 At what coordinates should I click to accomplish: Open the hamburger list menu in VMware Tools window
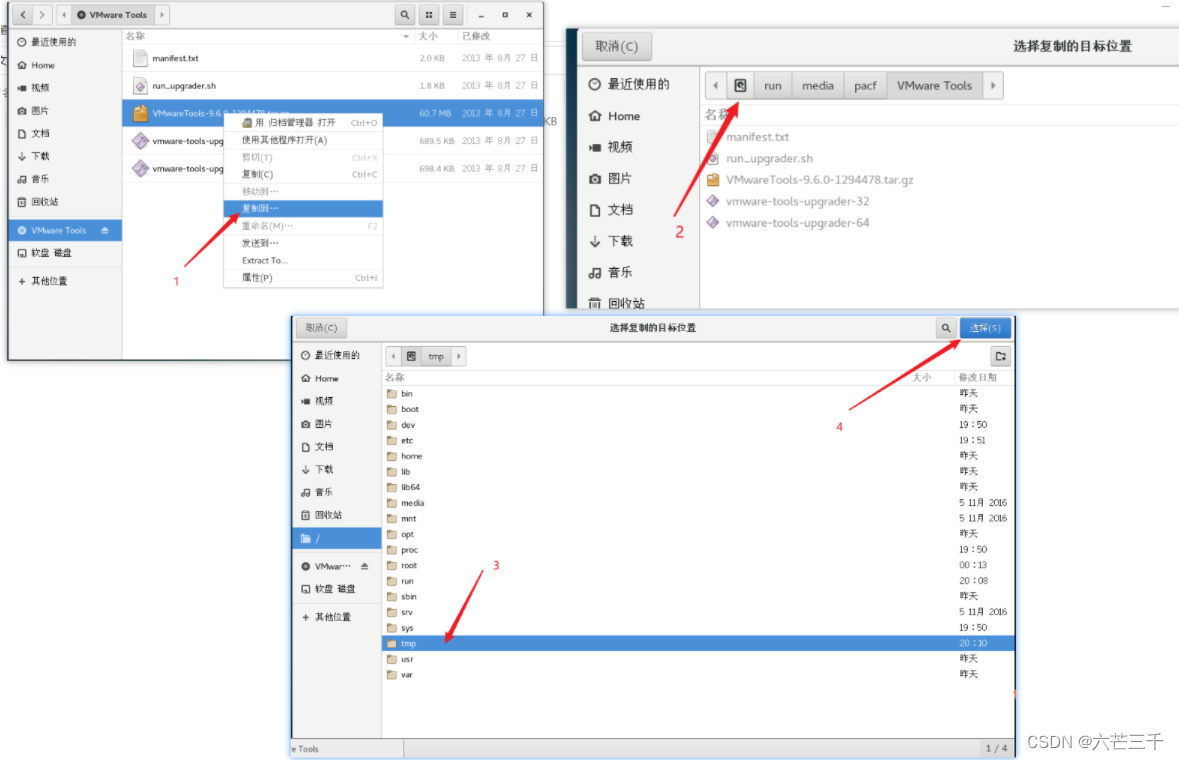pyautogui.click(x=453, y=14)
